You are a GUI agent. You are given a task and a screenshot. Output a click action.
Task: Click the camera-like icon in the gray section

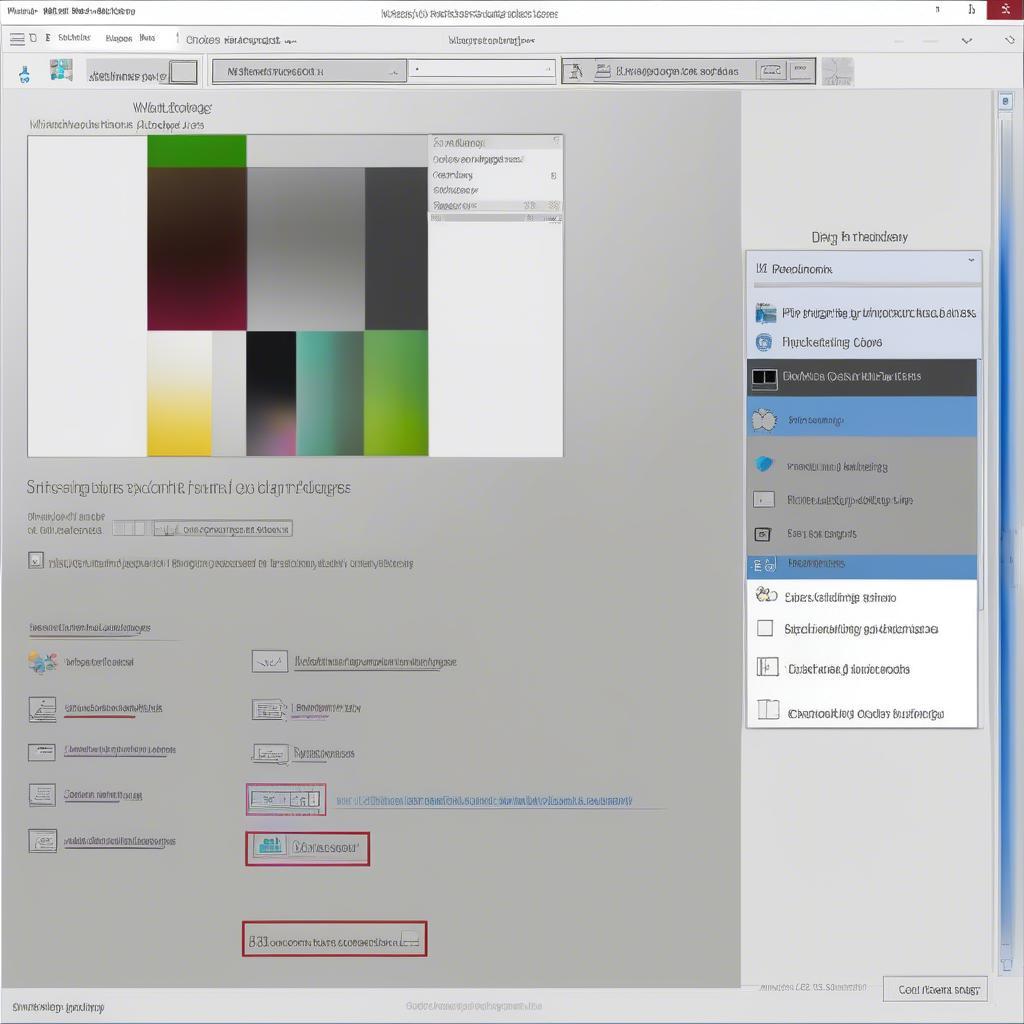click(x=763, y=534)
